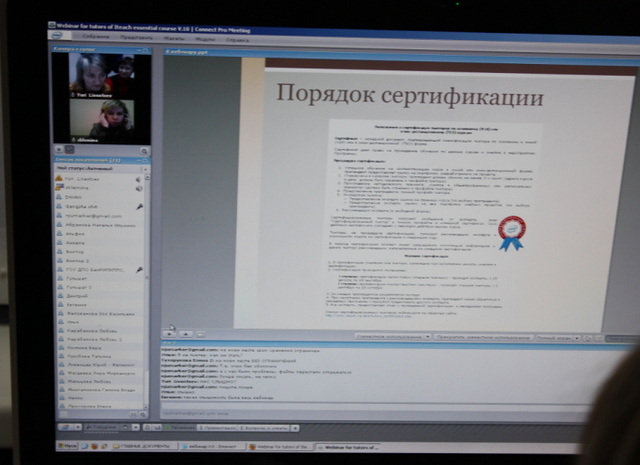Click speaker icon next to zklemina

pyautogui.click(x=139, y=188)
